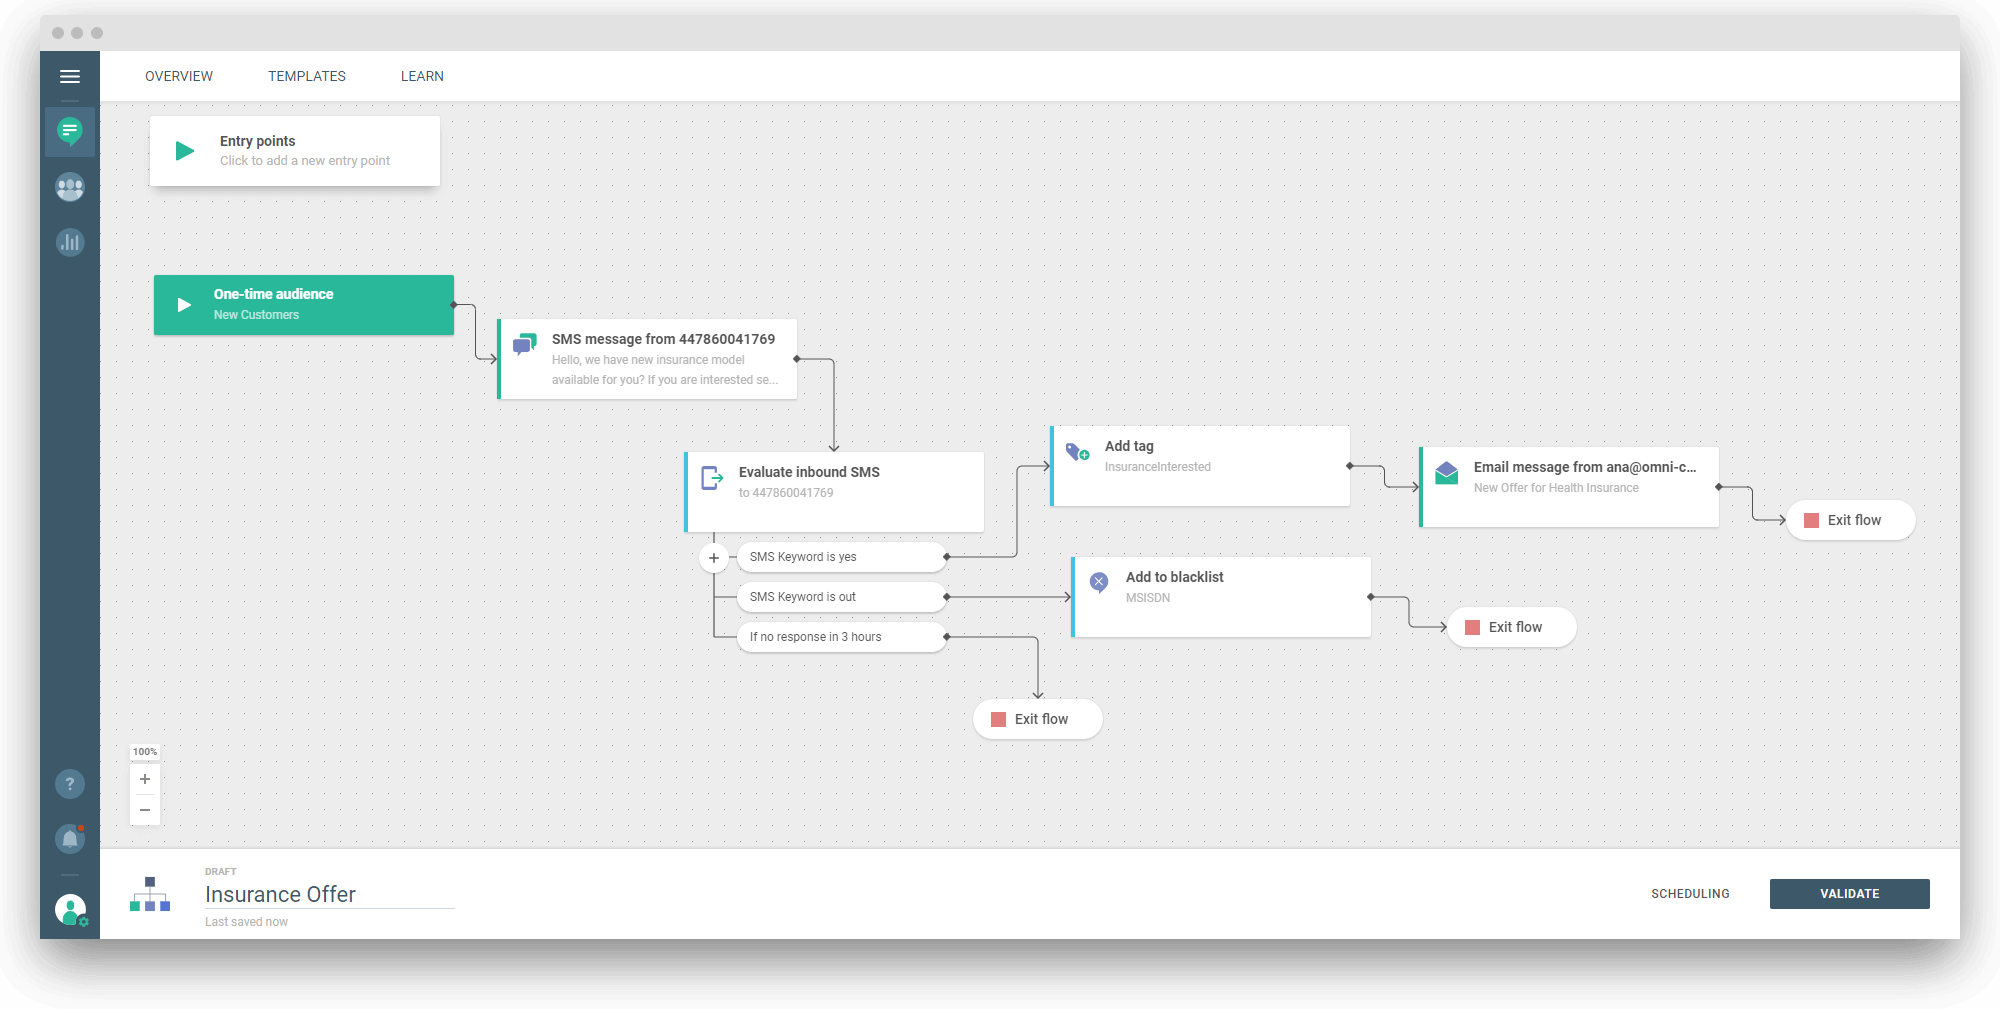Rename the flow in the Insurance Offer field
Screen dimensions: 2000x1009
click(280, 894)
